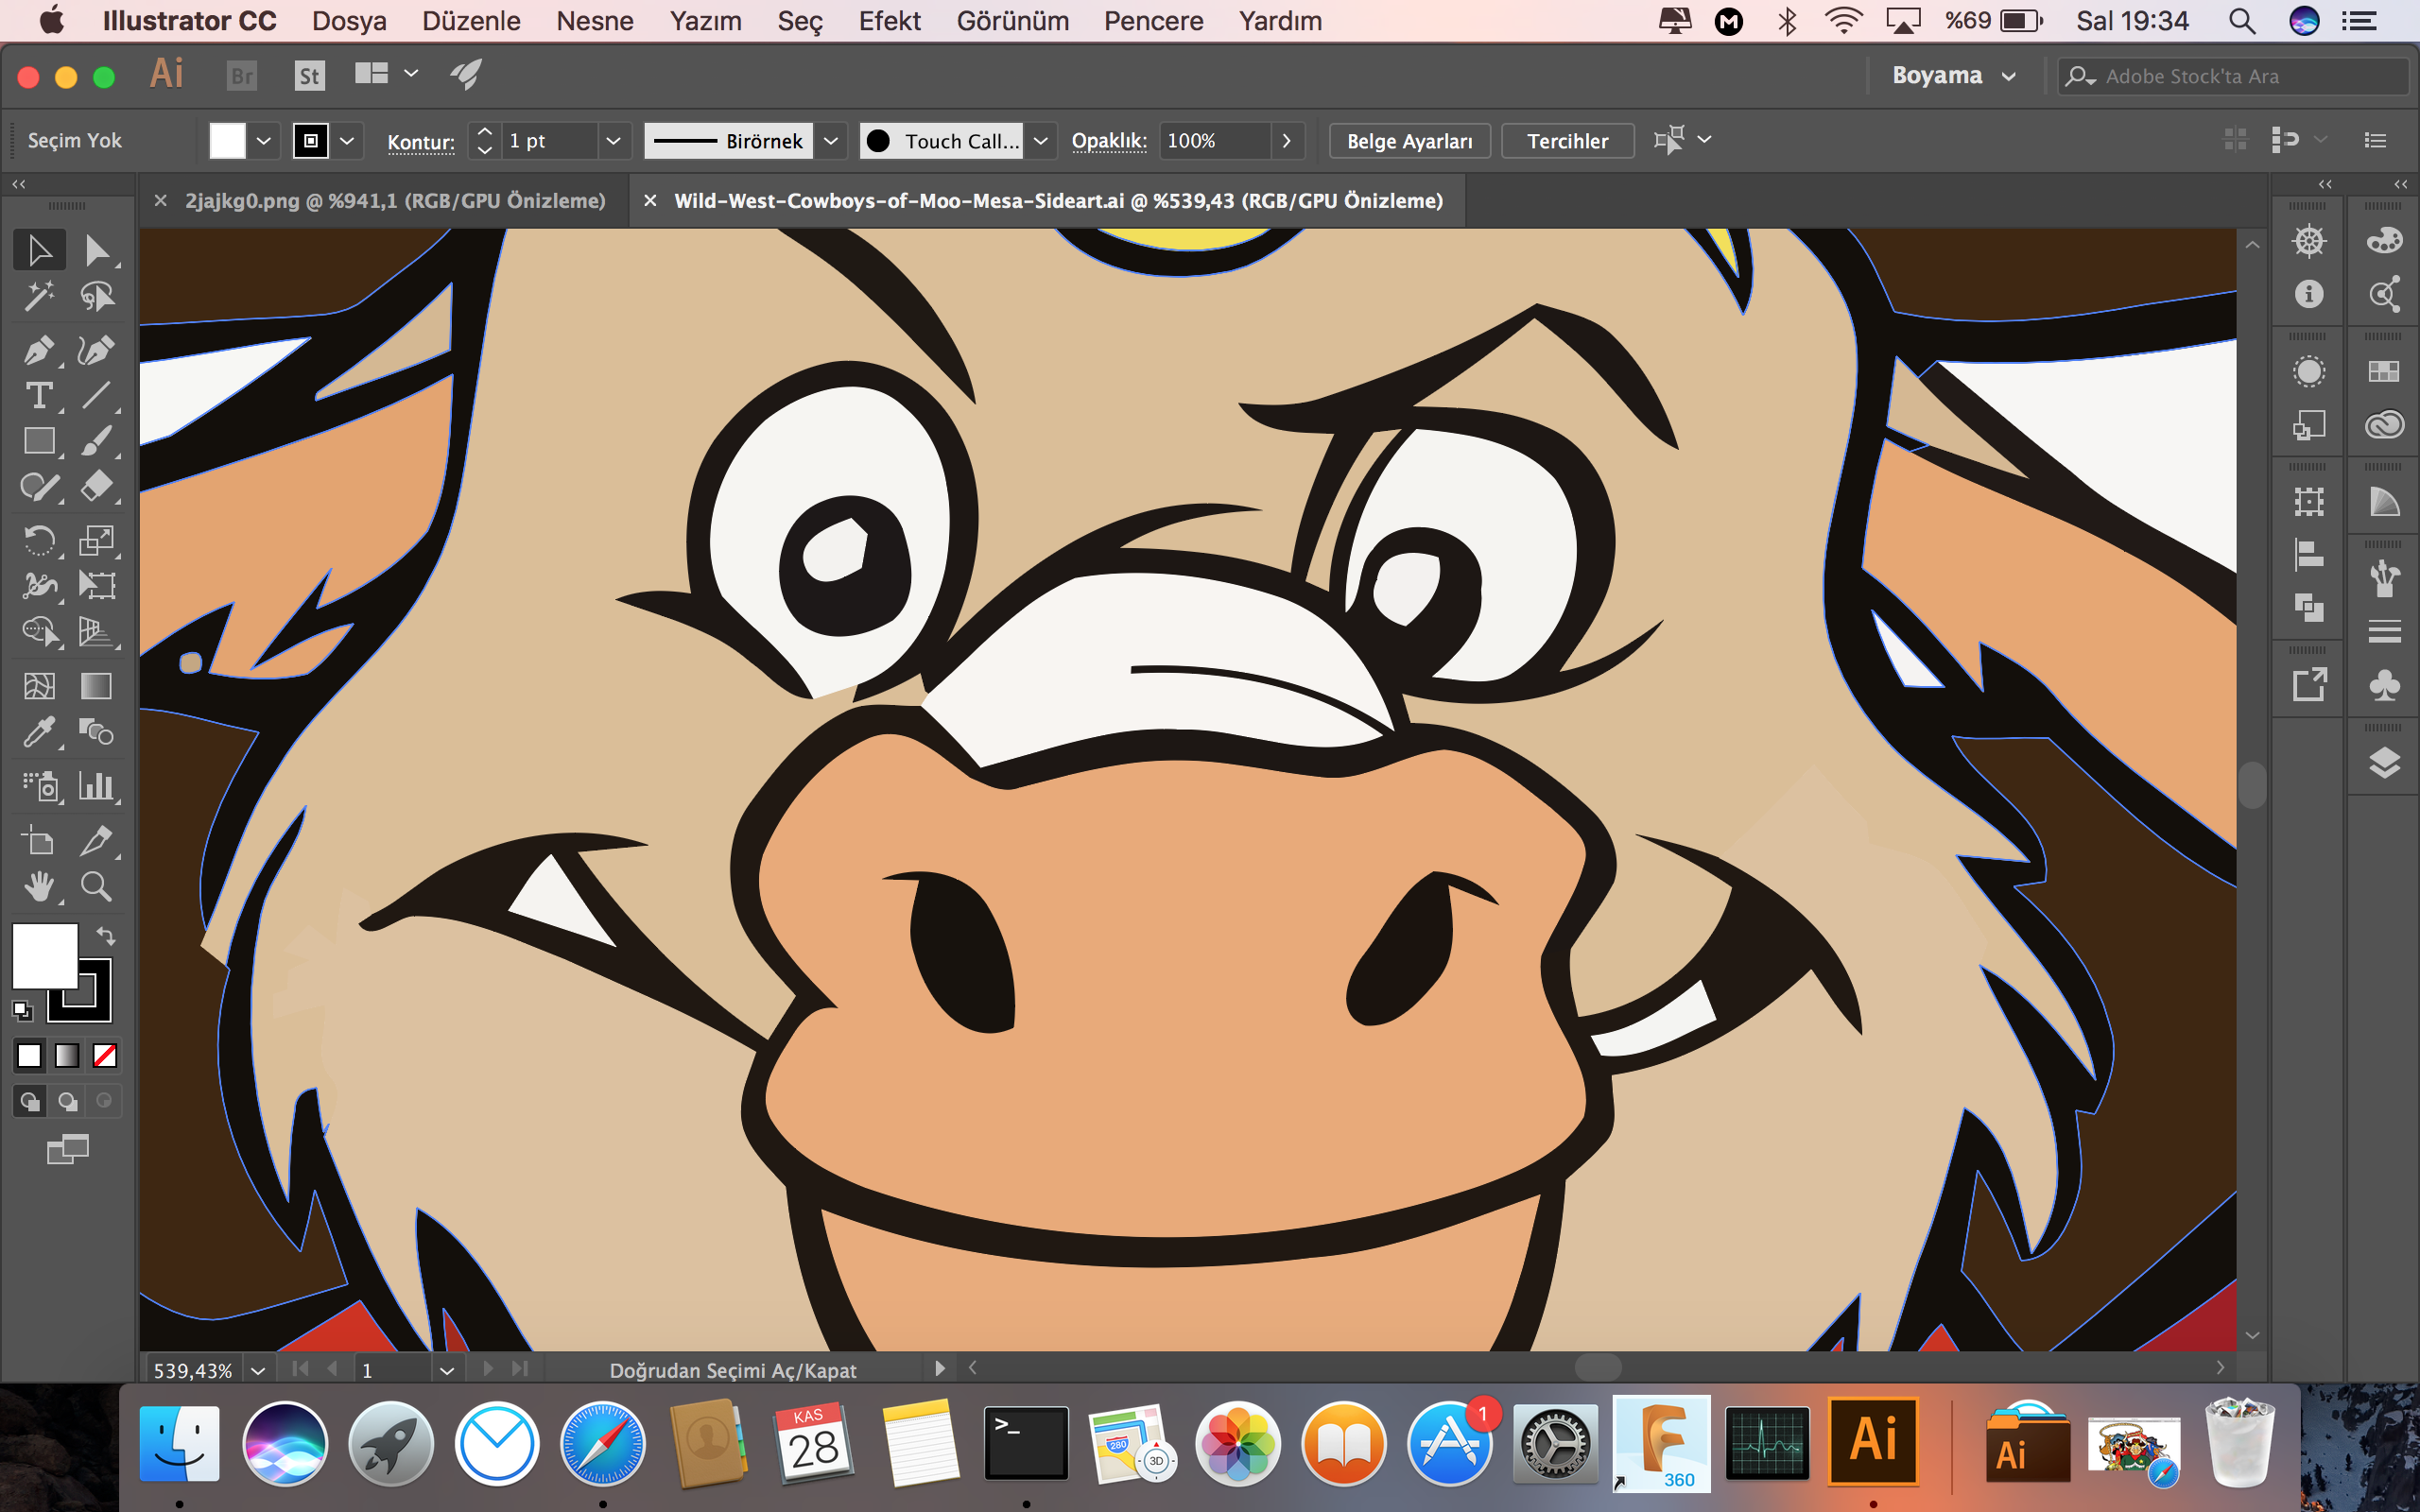Open the artboard navigation dropdown
Viewport: 2420px width, 1512px height.
click(x=447, y=1370)
